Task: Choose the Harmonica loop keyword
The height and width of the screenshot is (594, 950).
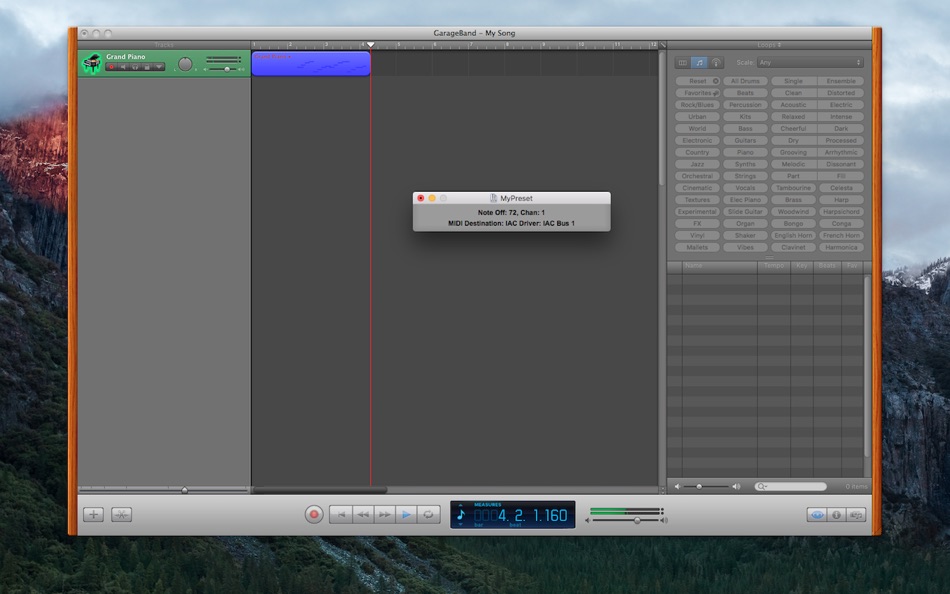Action: 841,247
